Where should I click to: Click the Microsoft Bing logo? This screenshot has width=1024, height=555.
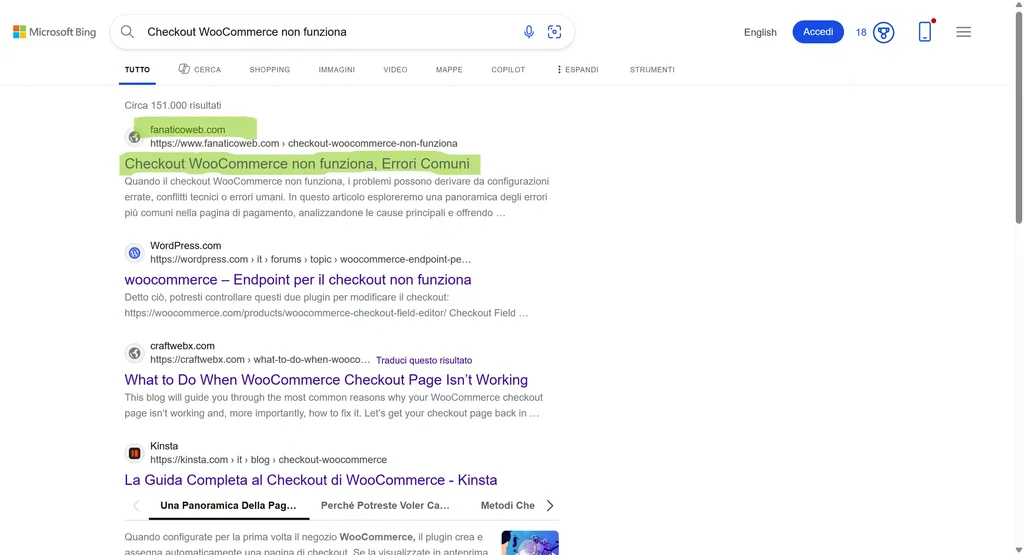[54, 32]
